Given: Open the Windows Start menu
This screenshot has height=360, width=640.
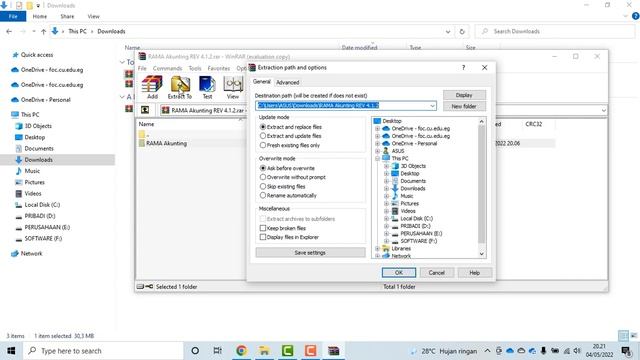Looking at the screenshot, I should (11, 351).
